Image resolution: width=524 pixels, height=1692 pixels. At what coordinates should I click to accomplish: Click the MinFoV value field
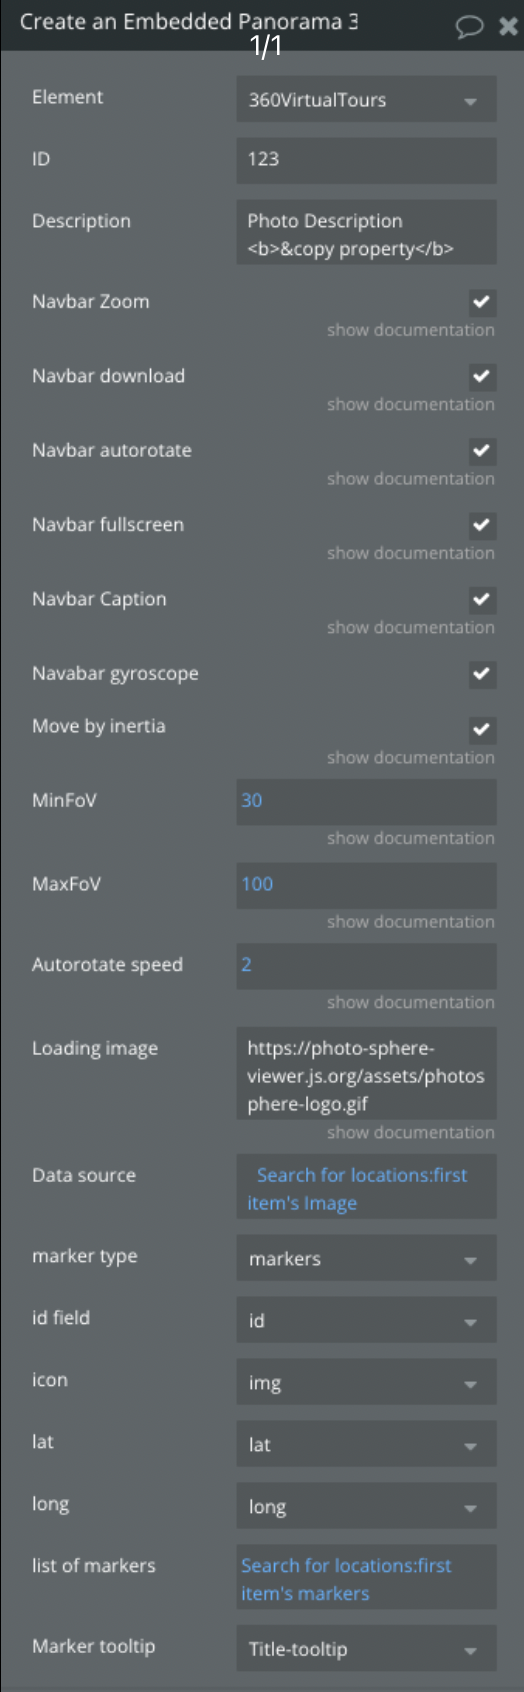(366, 801)
